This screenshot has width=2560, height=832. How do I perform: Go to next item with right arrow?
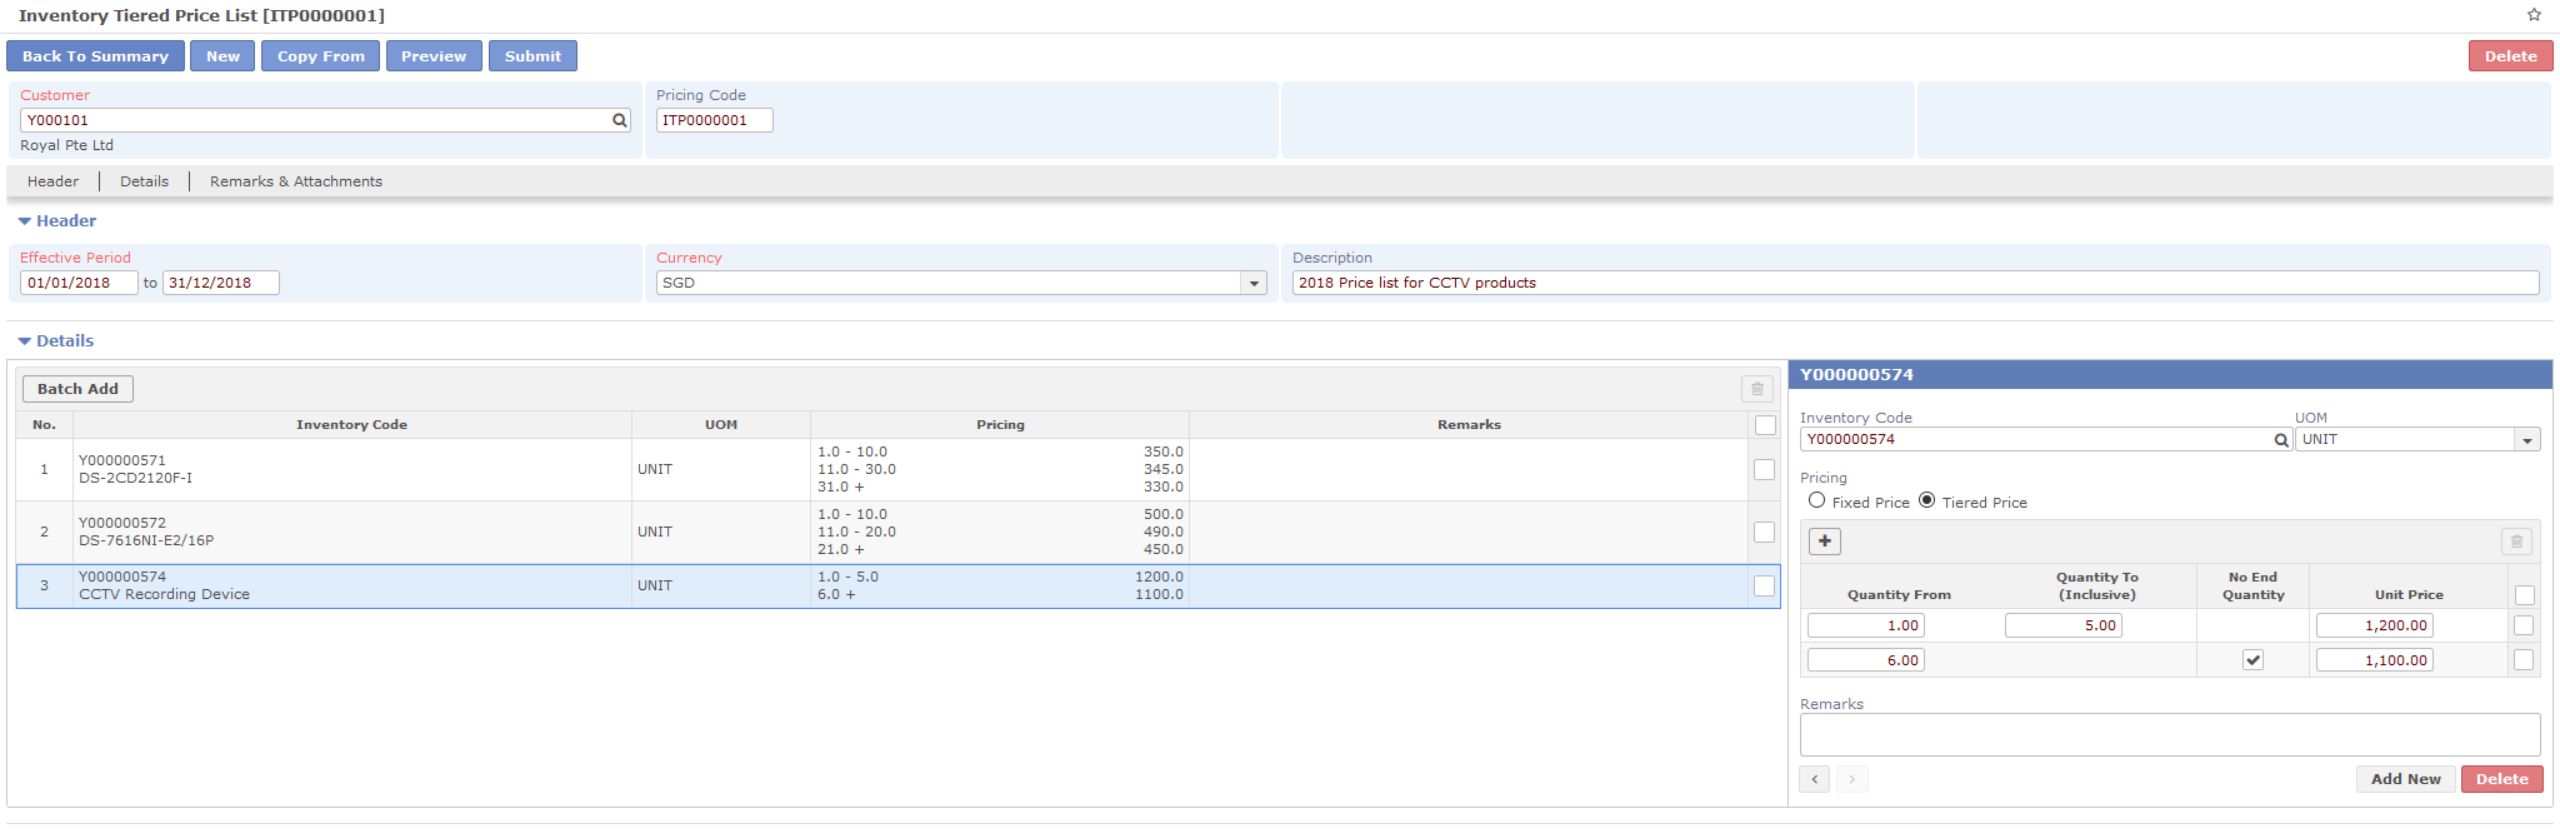[x=1851, y=779]
